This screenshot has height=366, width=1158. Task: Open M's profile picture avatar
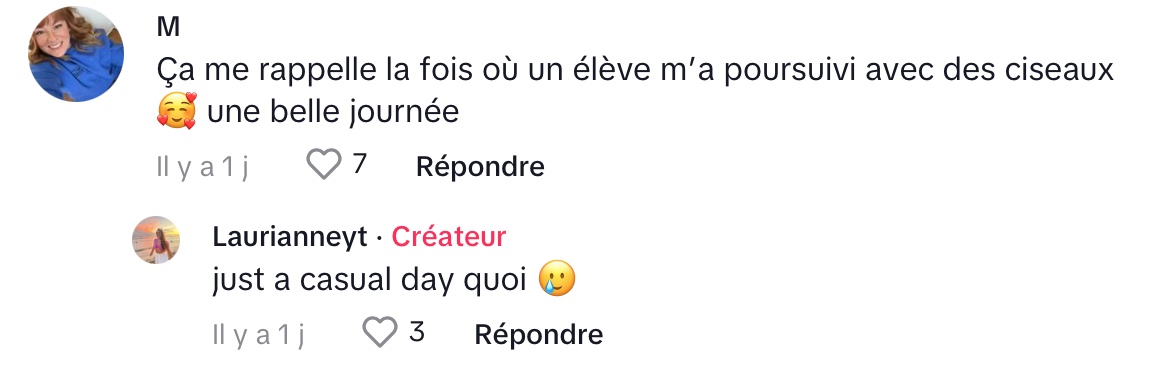point(76,54)
